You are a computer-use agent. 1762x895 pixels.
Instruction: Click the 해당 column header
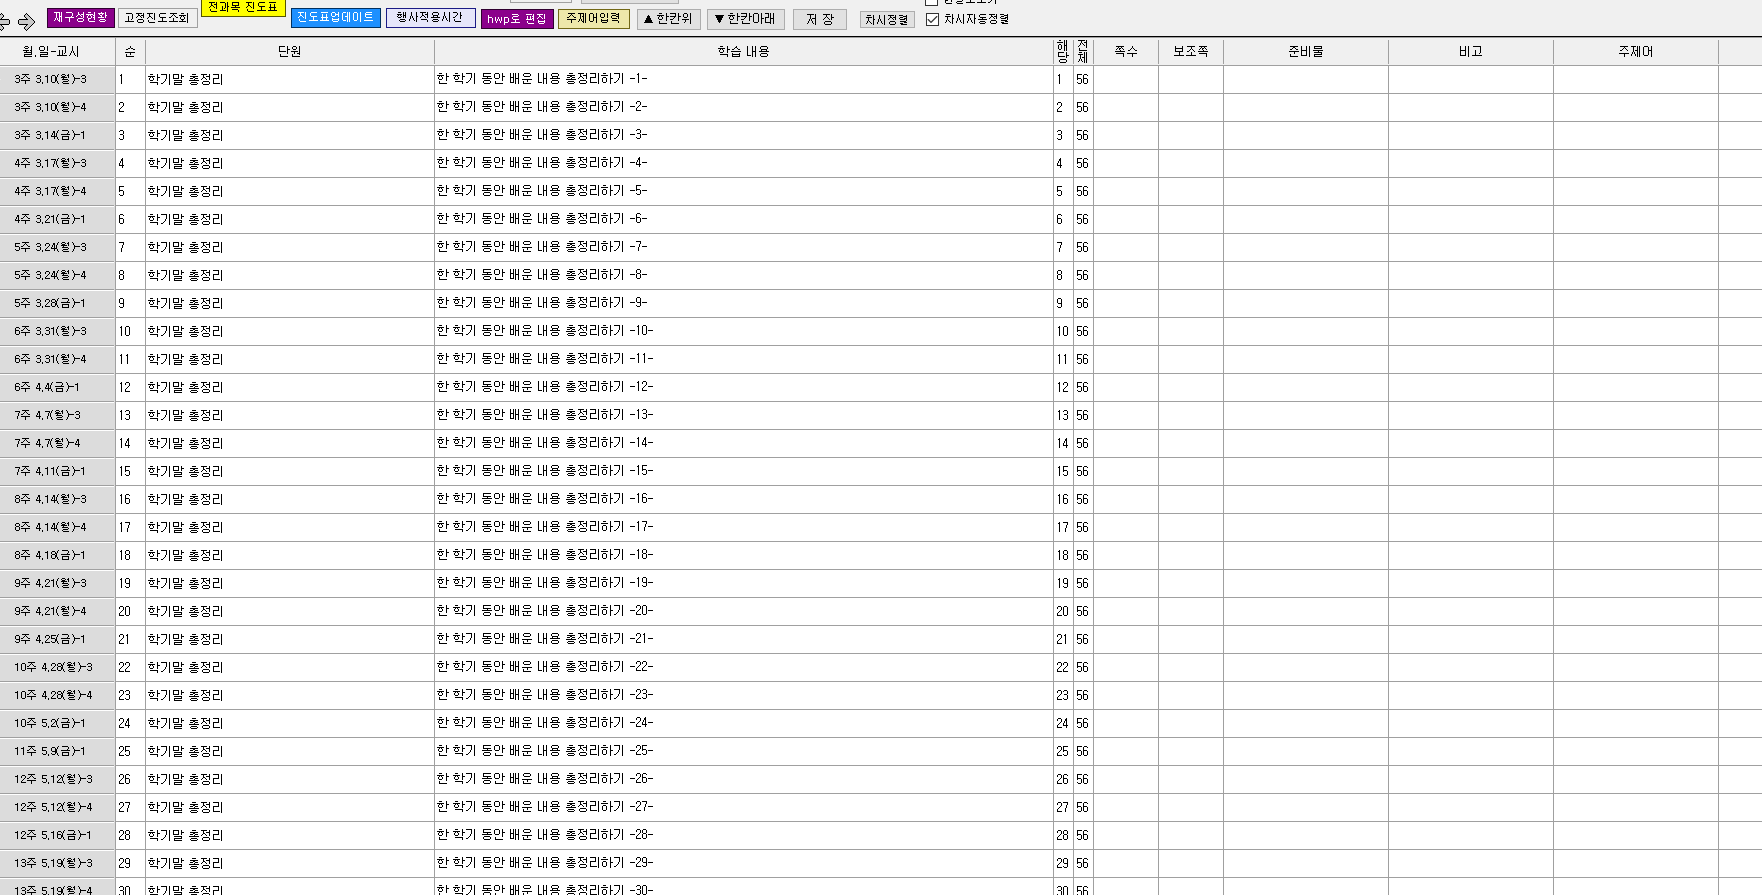tap(1062, 51)
